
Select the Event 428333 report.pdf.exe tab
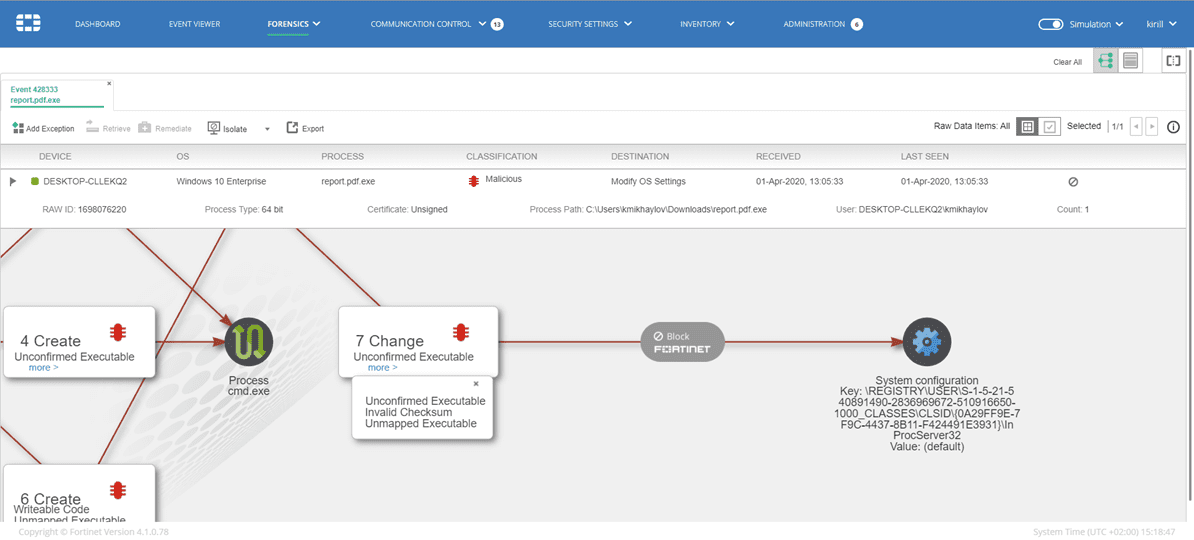pos(56,94)
